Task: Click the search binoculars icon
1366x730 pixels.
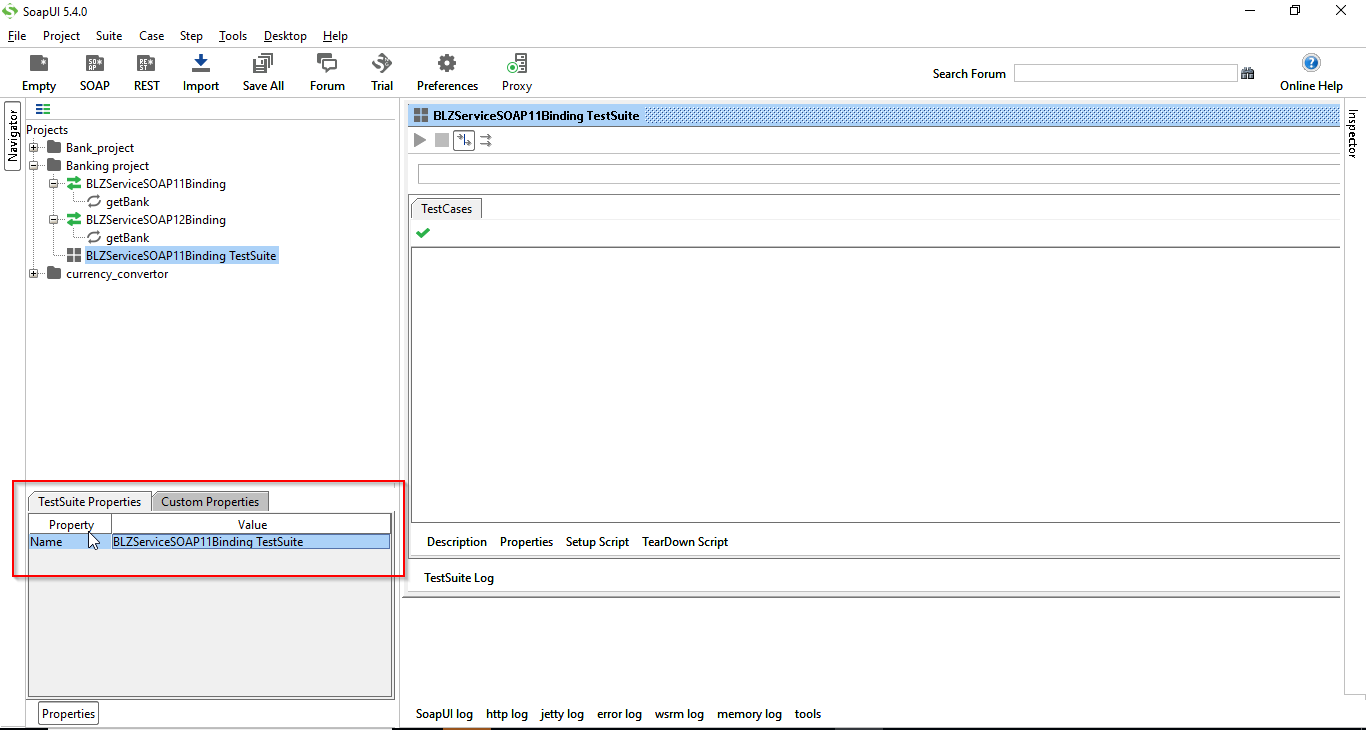Action: coord(1247,73)
